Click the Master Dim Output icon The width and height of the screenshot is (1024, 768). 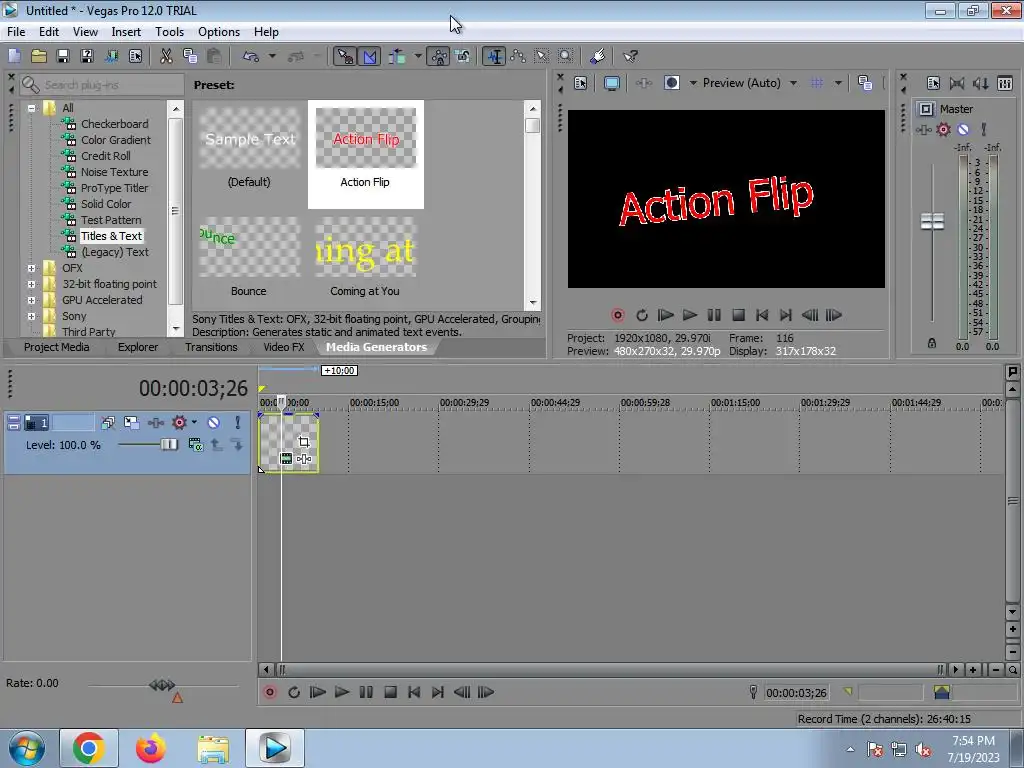tap(980, 84)
